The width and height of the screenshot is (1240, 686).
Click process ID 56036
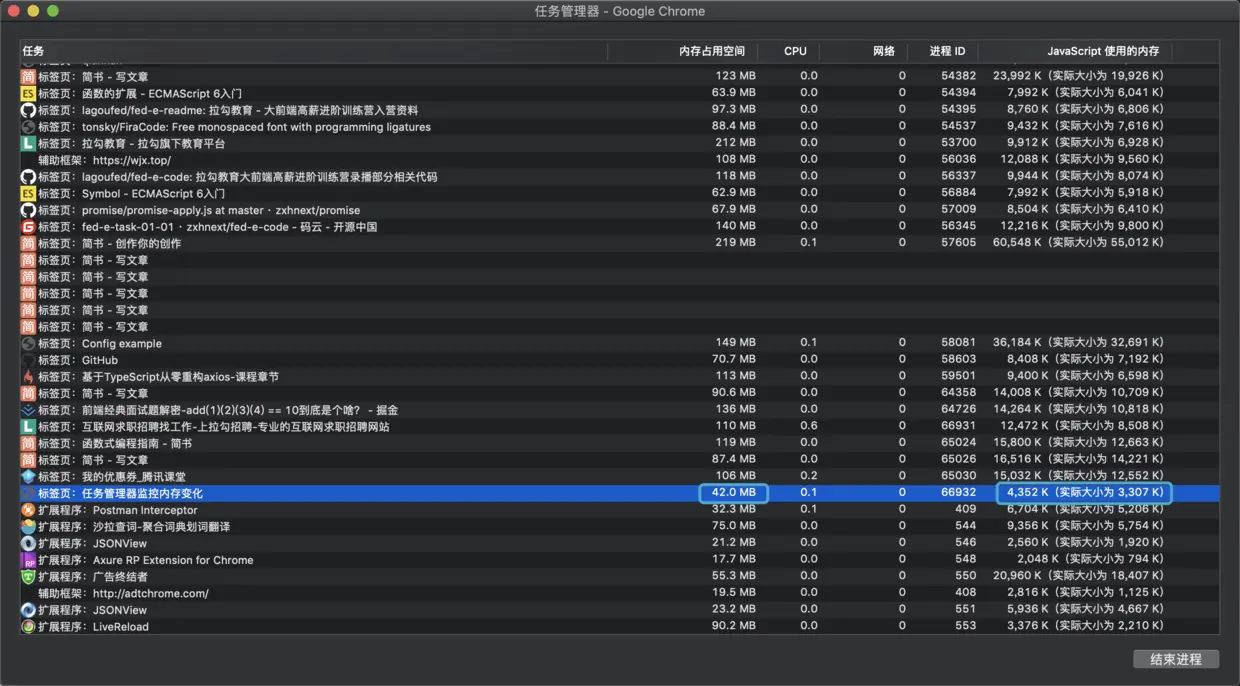point(958,160)
